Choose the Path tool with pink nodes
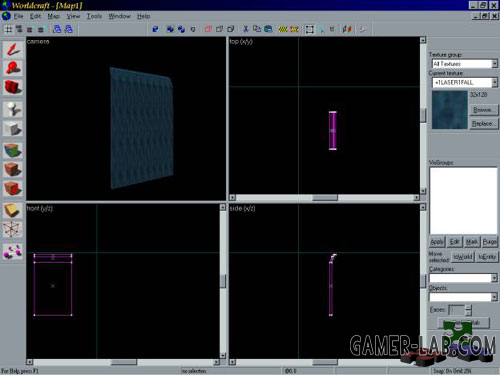Viewport: 500px width, 375px height. 13,251
